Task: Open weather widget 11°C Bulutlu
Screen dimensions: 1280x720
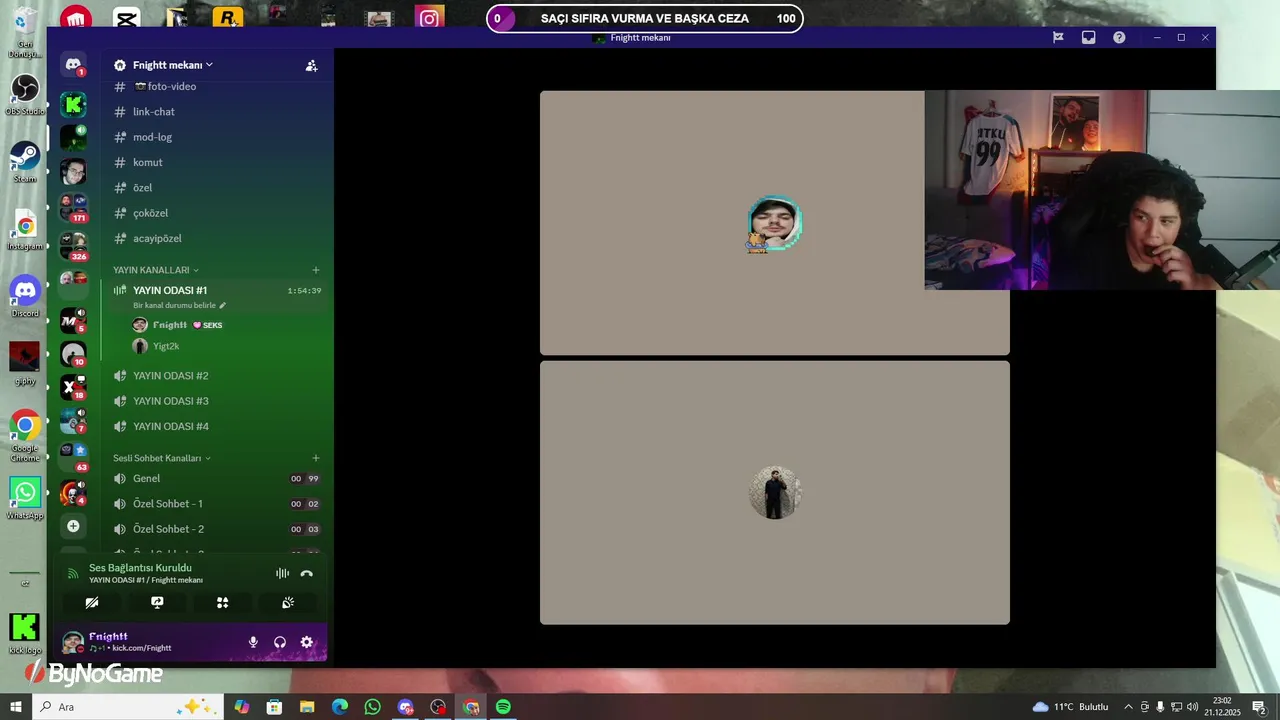Action: [x=1070, y=707]
